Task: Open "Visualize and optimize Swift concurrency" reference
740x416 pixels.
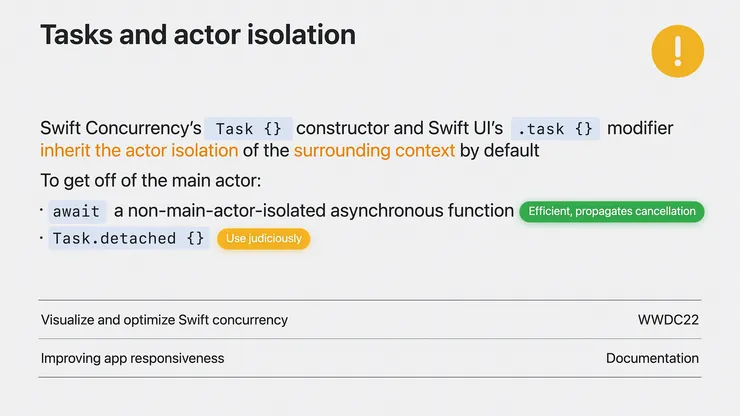Action: click(164, 320)
